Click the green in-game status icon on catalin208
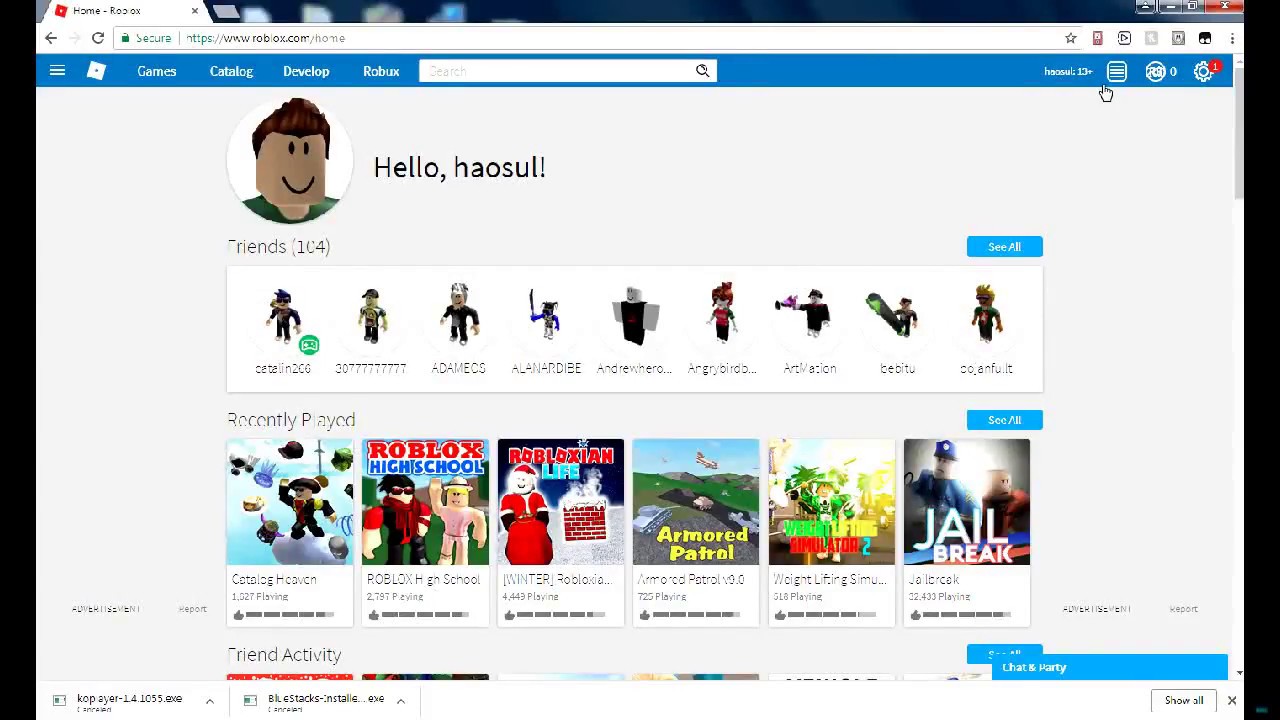 click(x=309, y=345)
